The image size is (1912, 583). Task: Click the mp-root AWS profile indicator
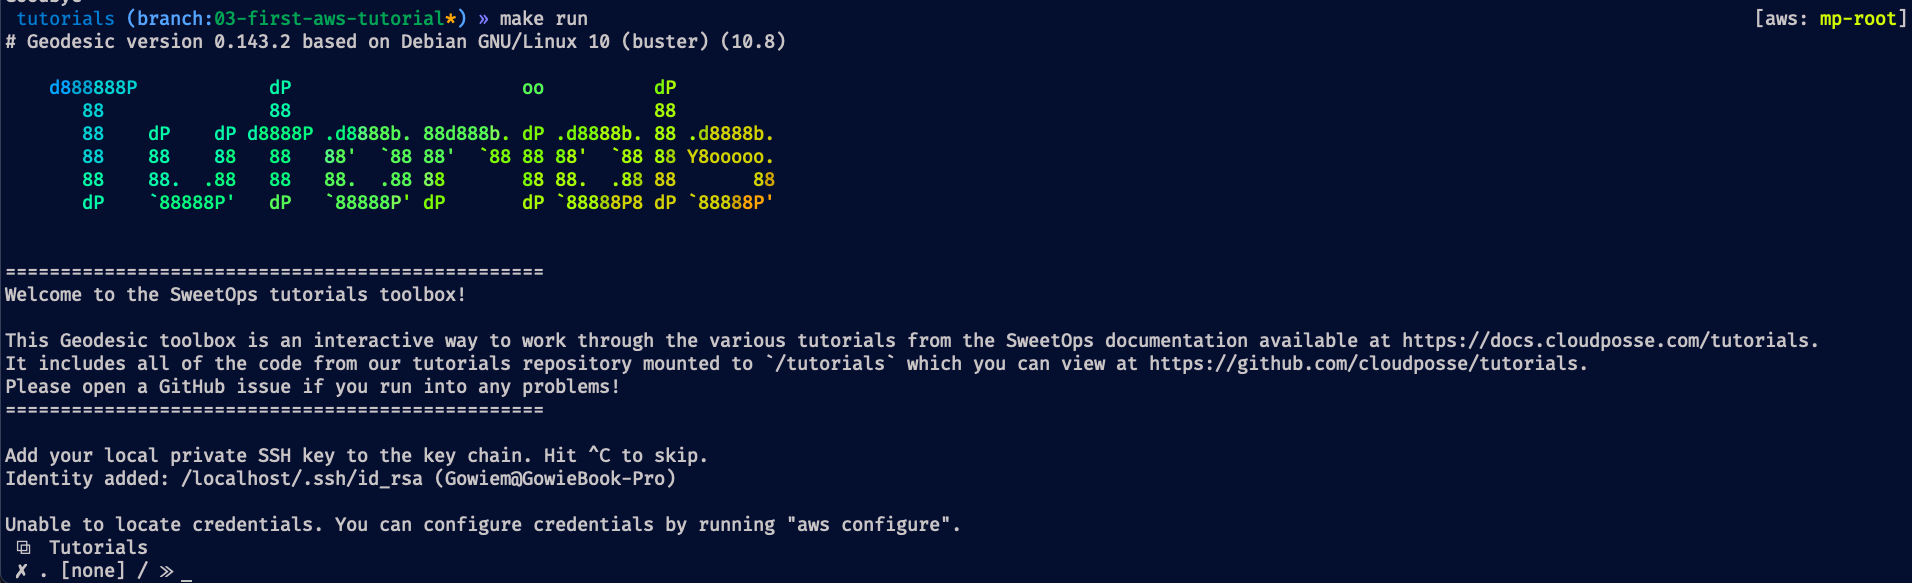(x=1857, y=19)
